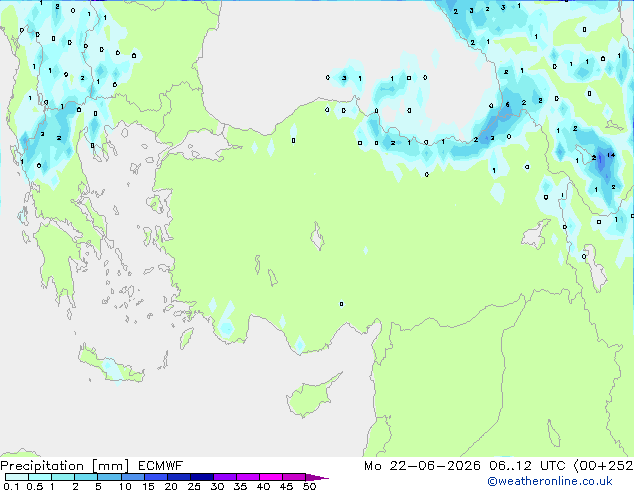This screenshot has width=634, height=490.
Task: Click the 25–30 mm dark navy swatch
Action: [x=201, y=477]
